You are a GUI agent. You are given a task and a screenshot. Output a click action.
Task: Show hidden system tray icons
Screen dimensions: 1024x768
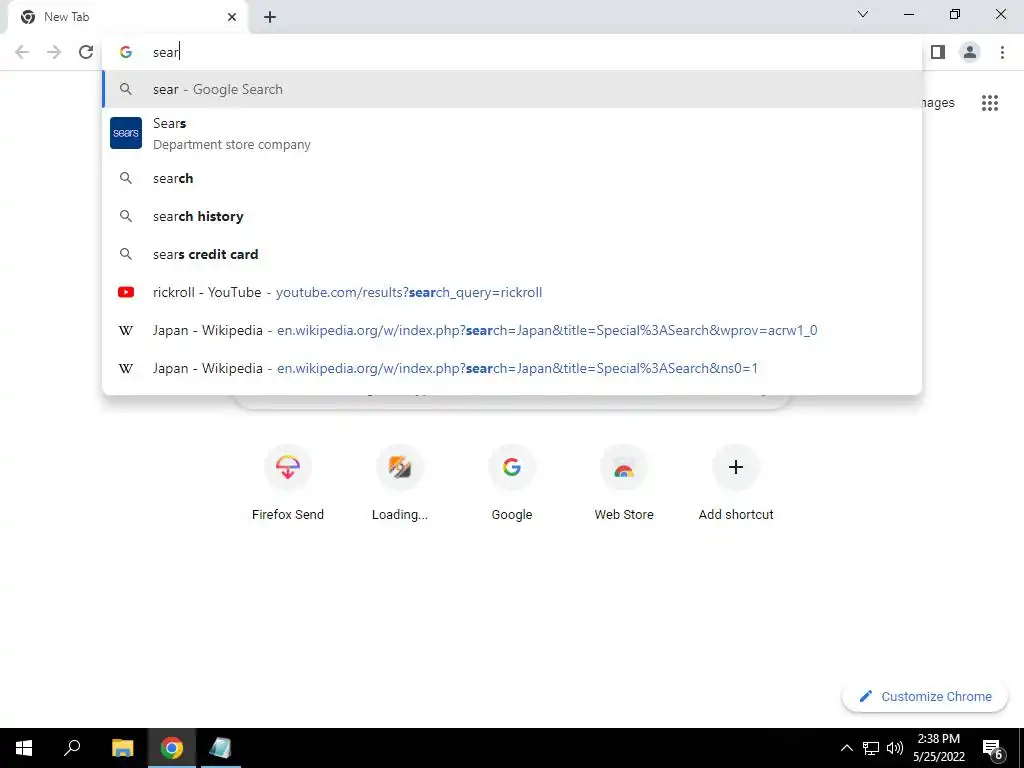pyautogui.click(x=846, y=748)
